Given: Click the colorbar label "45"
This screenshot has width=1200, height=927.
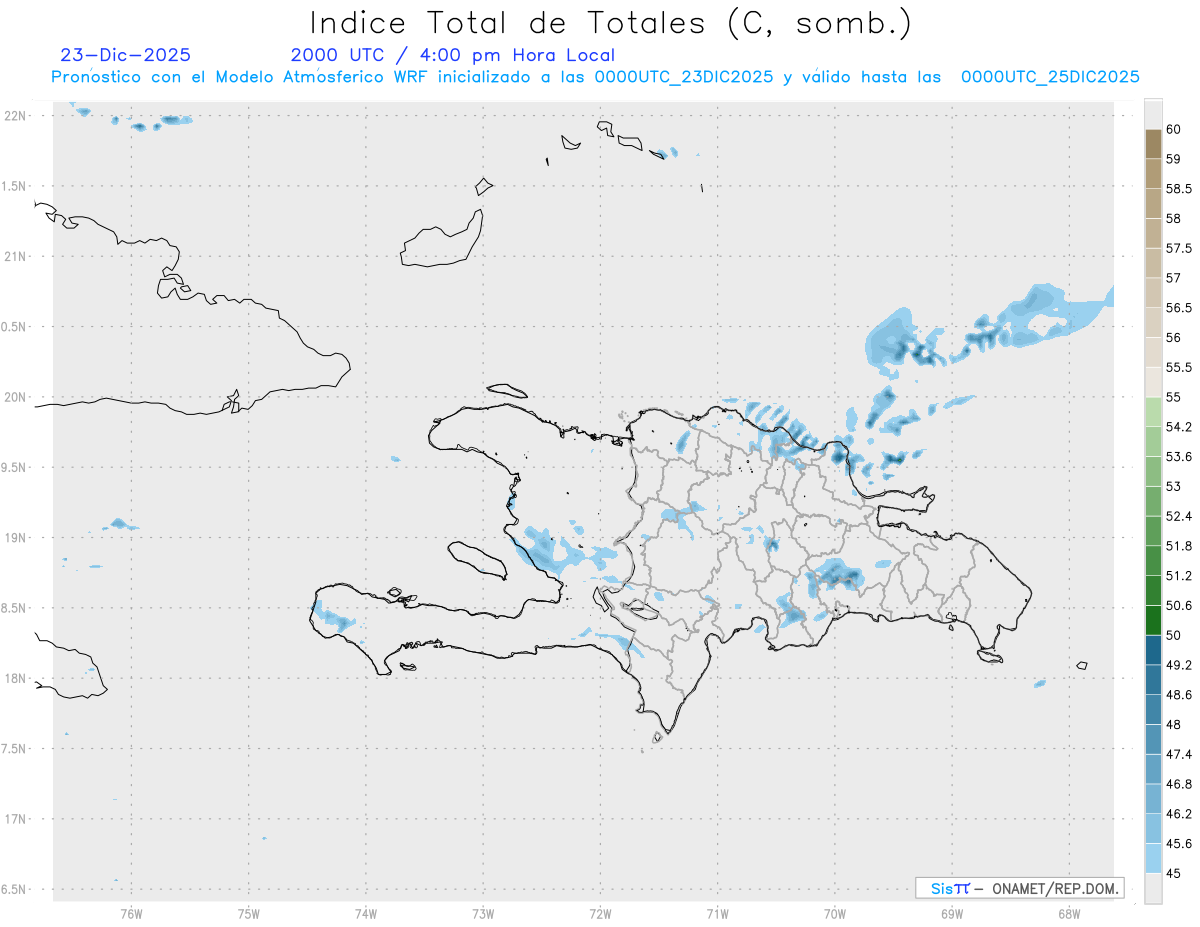Looking at the screenshot, I should 1174,873.
